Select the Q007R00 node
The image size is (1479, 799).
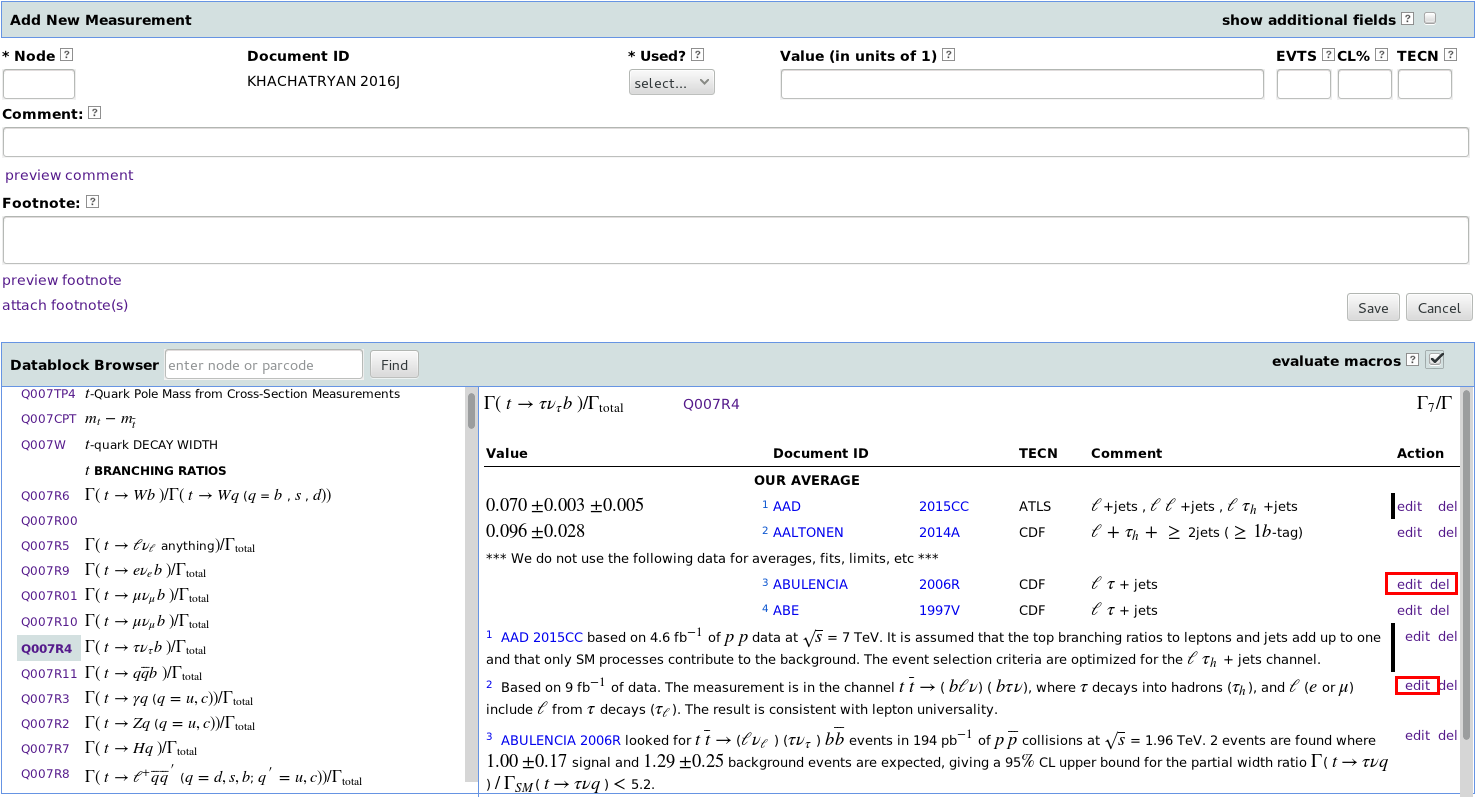point(49,521)
